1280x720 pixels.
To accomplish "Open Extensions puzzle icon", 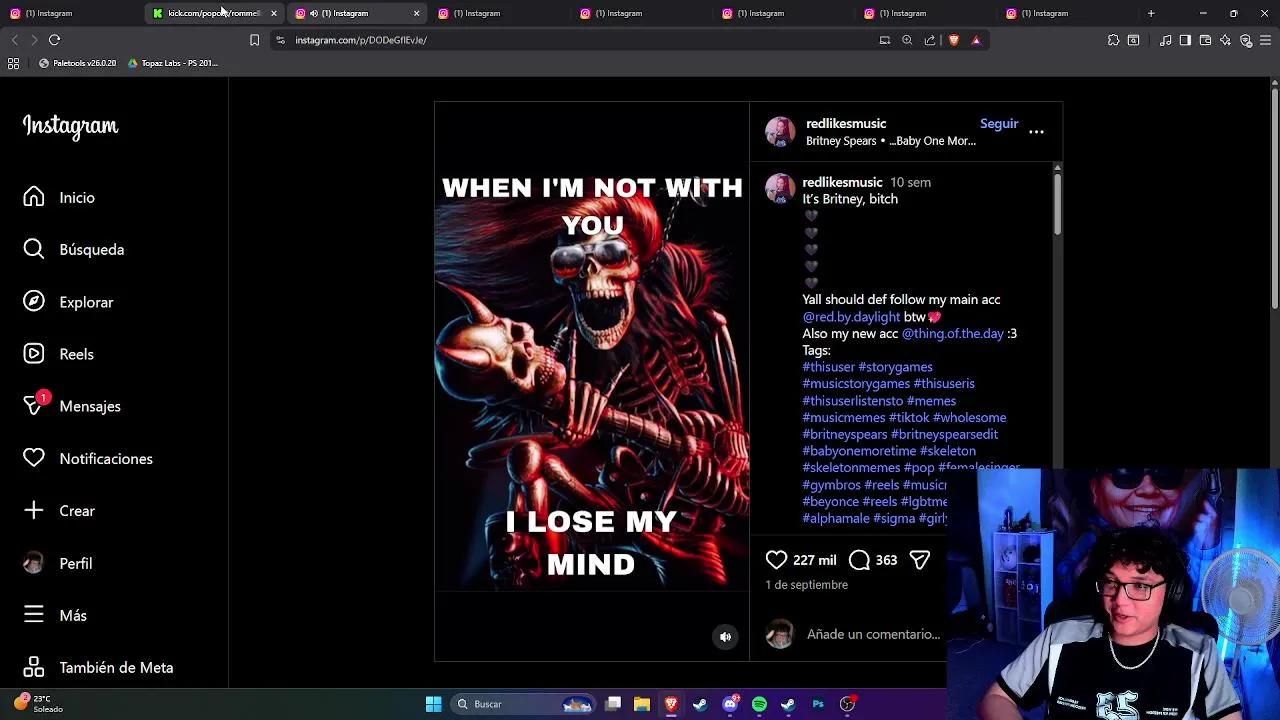I will [1113, 40].
